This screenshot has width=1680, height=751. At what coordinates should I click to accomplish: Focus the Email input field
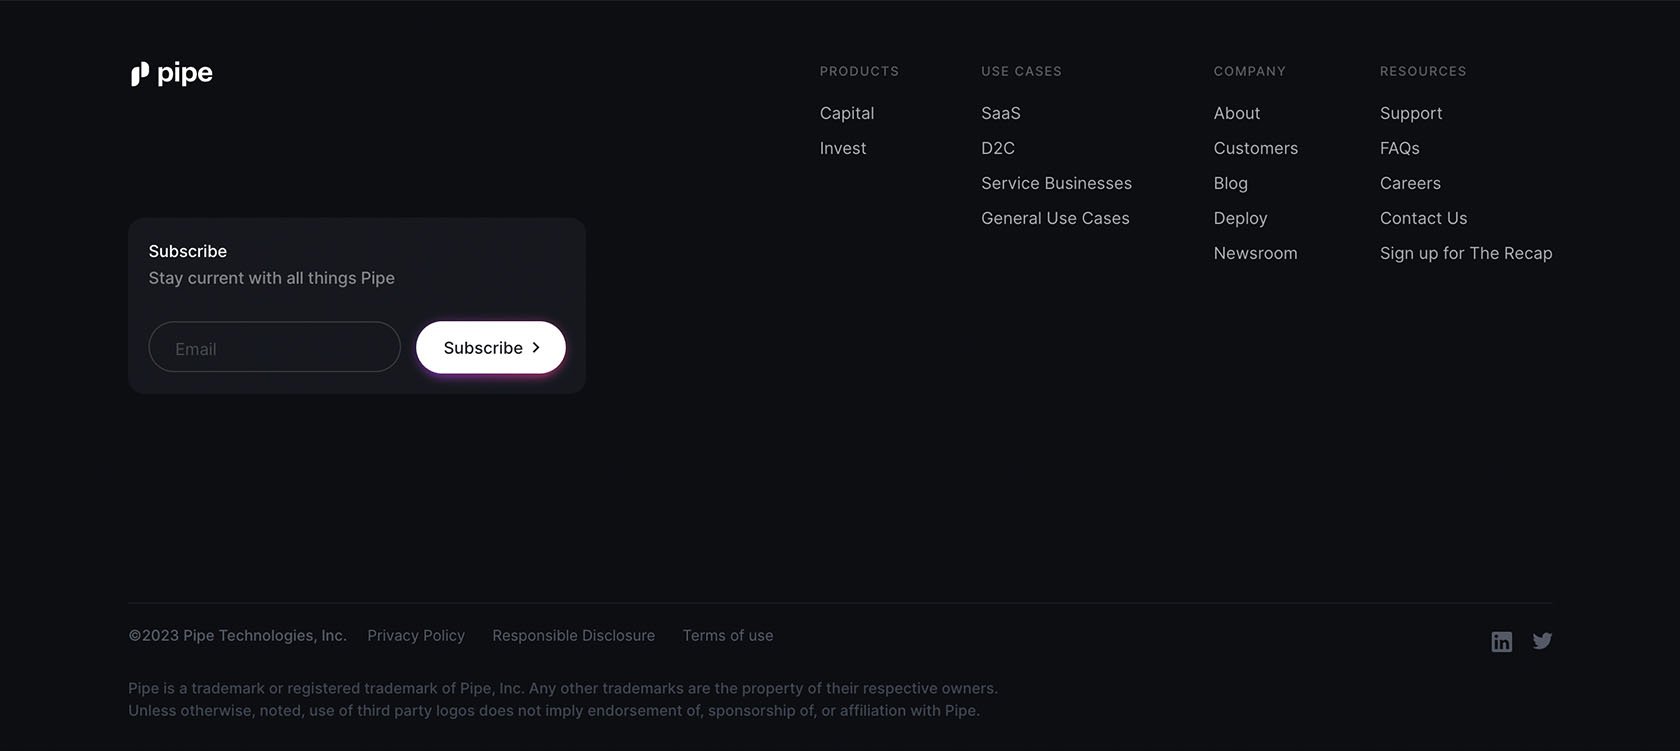tap(275, 348)
